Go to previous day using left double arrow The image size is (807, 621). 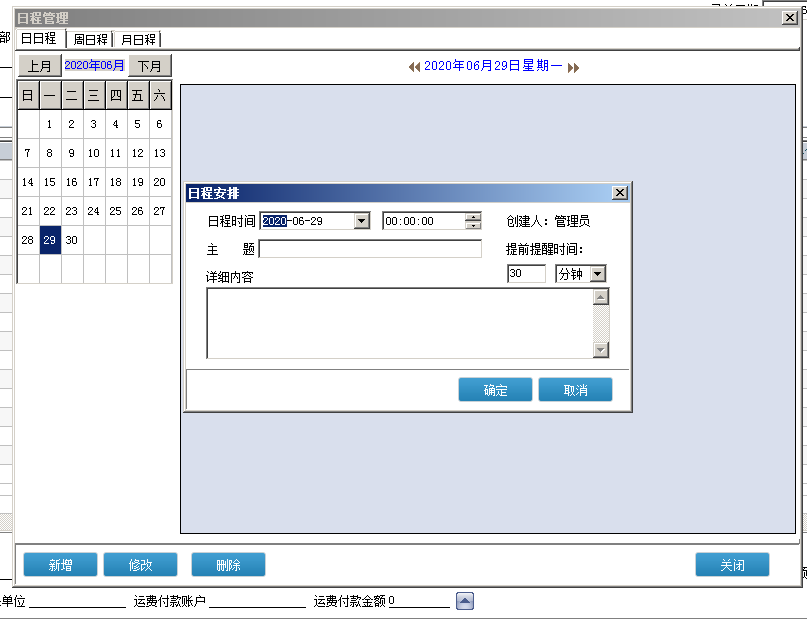point(414,67)
